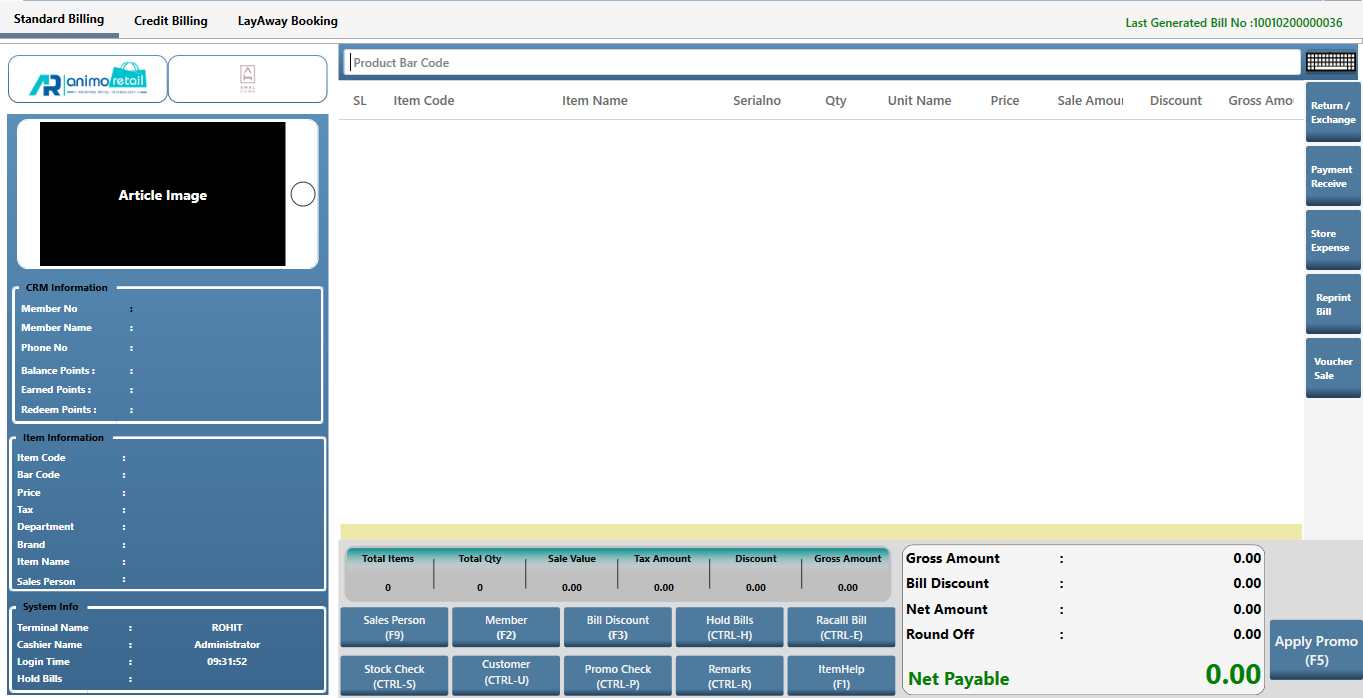Click the Sale Value summary header
Viewport: 1363px width, 698px height.
click(572, 559)
